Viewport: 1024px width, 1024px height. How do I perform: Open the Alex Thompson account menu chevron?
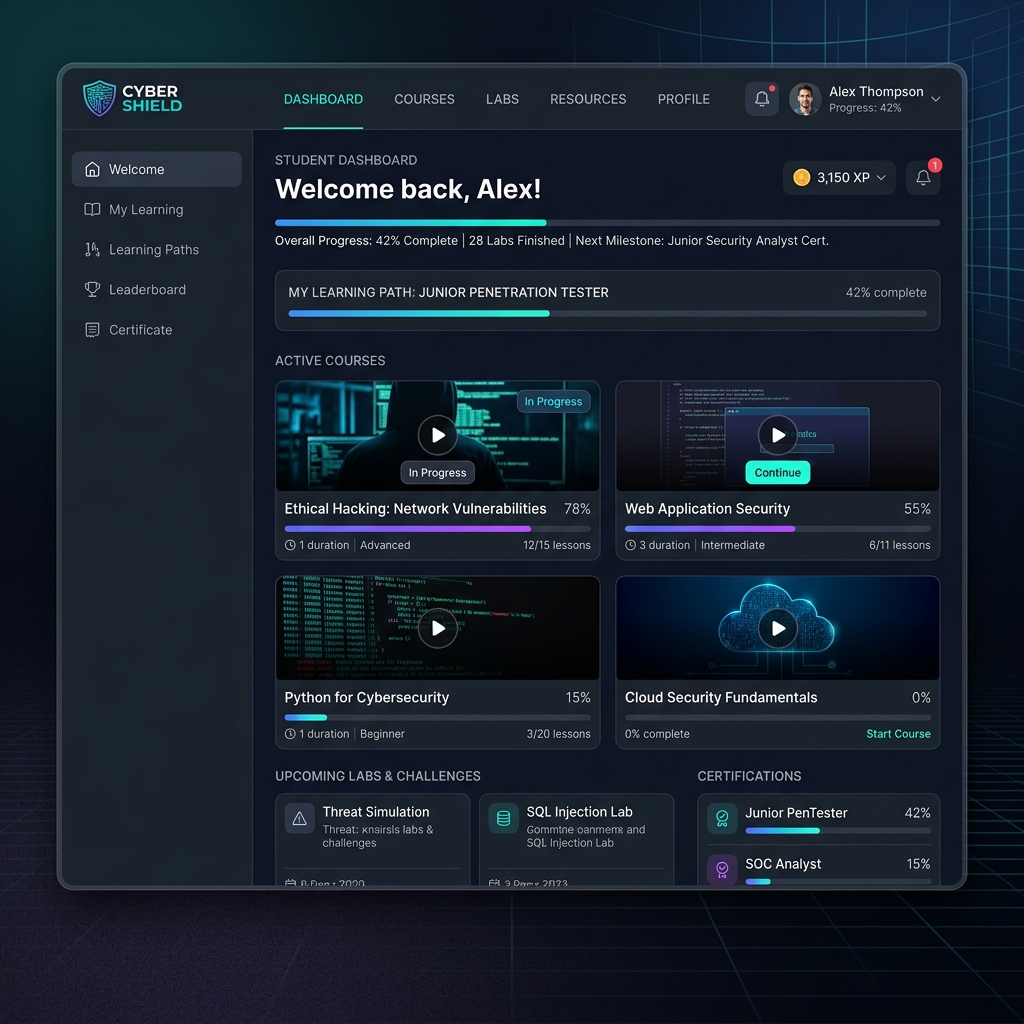coord(936,99)
